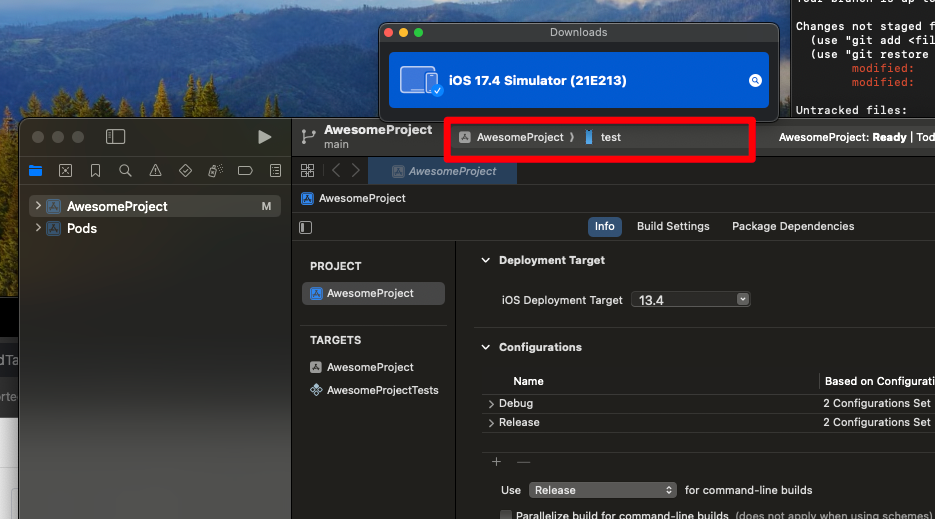Switch to the Package Dependencies tab
Screen dimensions: 935x519
click(x=793, y=226)
